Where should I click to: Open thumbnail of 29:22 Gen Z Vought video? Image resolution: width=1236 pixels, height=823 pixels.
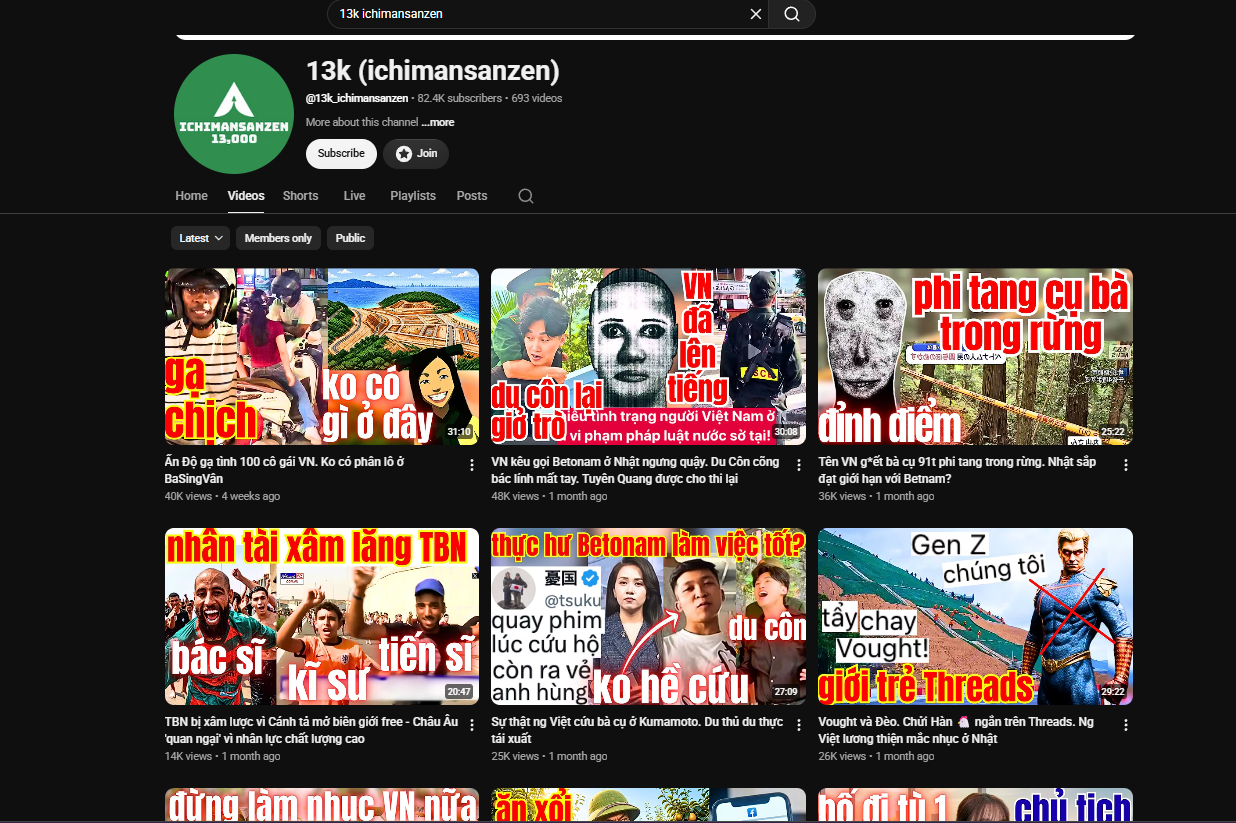point(975,616)
